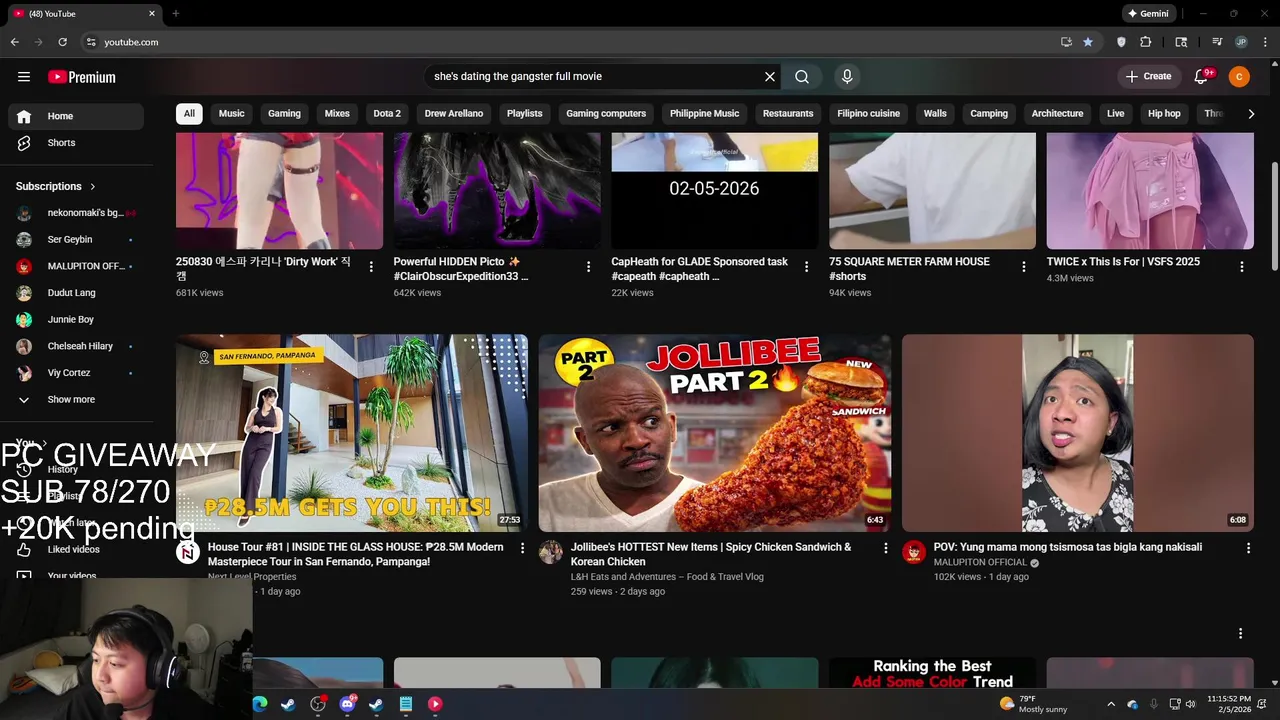
Task: Go back with the browser back arrow
Action: [14, 42]
